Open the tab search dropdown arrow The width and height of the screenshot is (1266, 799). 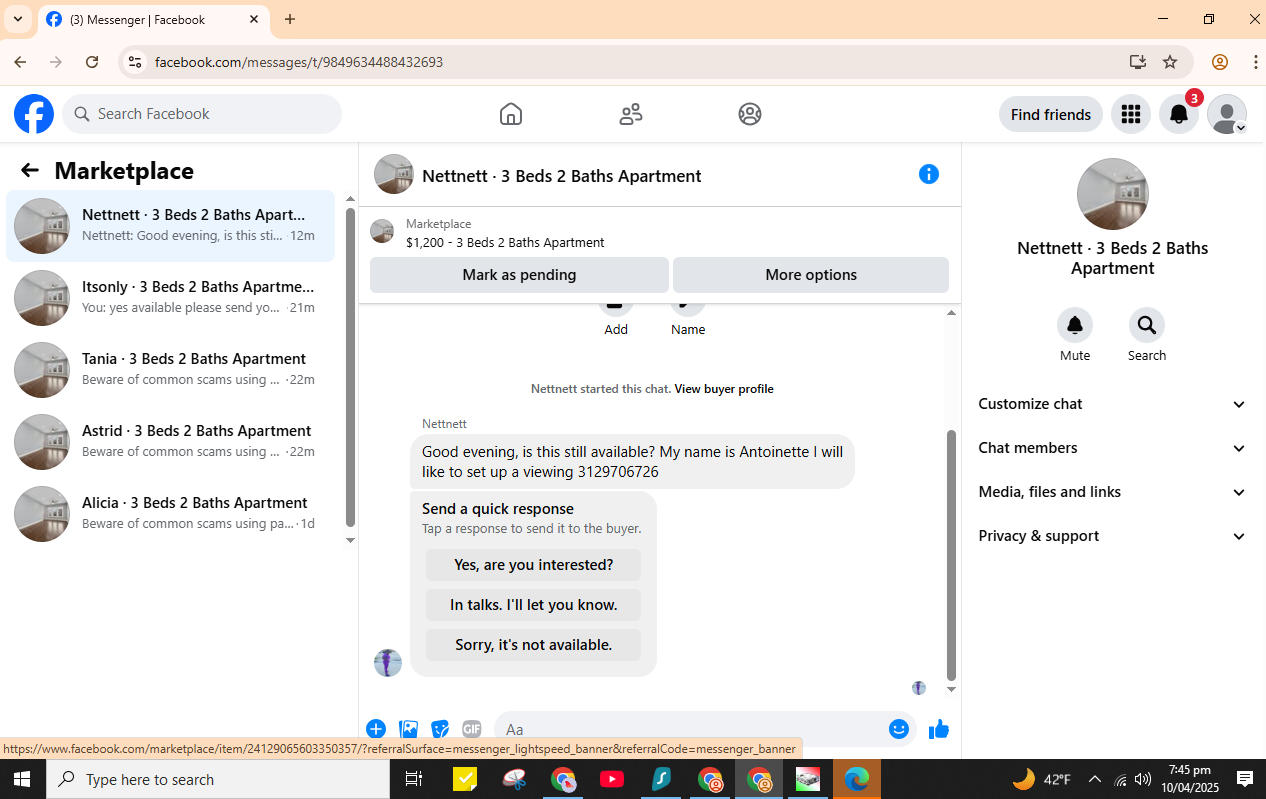click(18, 19)
